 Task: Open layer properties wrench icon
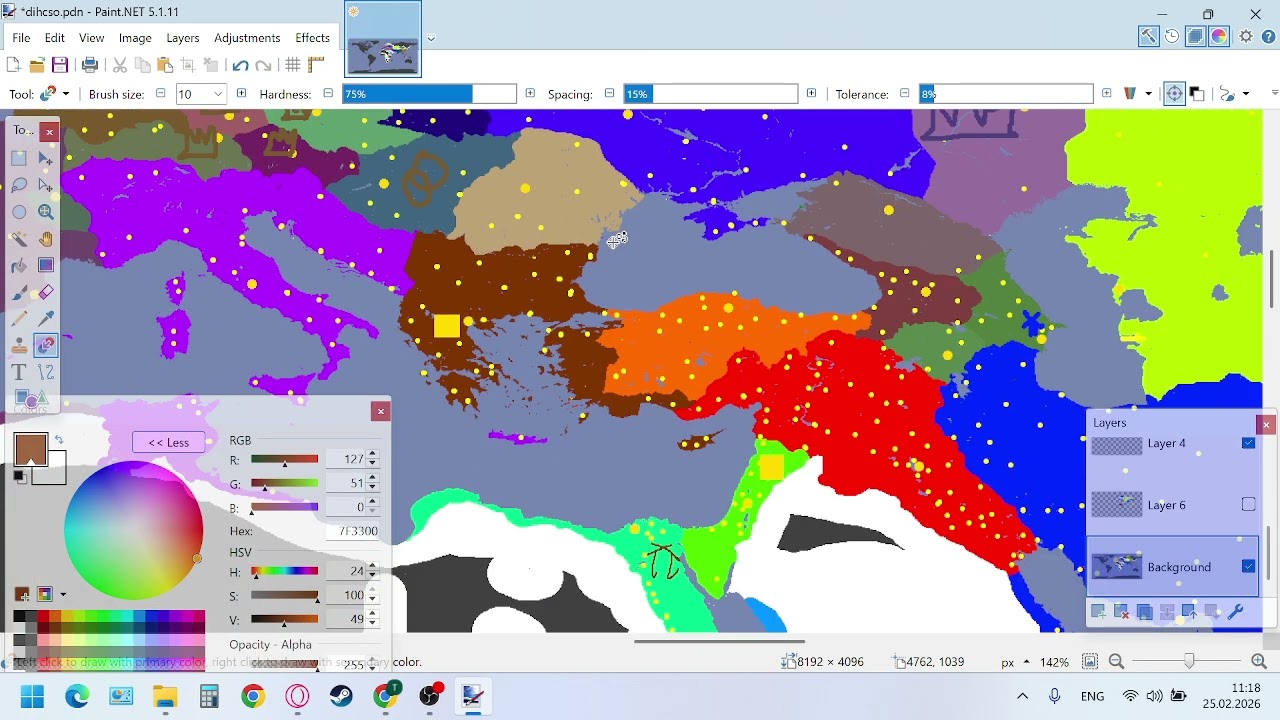(x=1236, y=612)
